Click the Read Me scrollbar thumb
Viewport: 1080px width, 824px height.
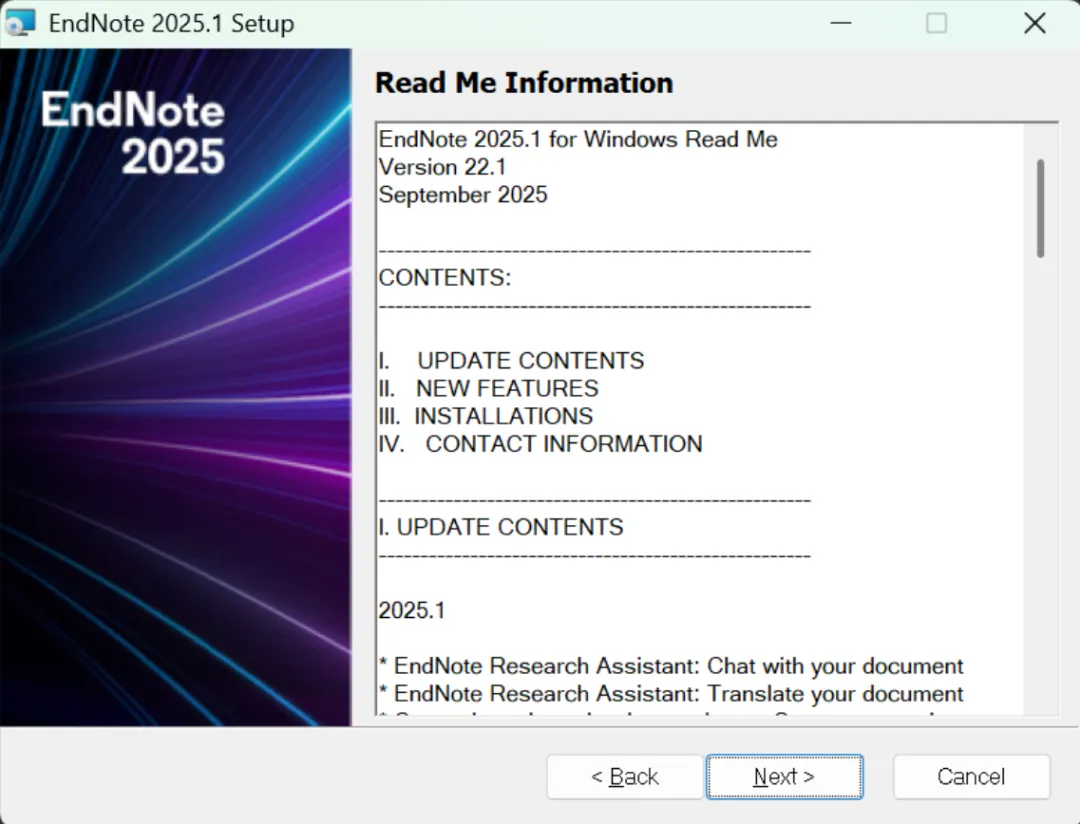click(1040, 208)
